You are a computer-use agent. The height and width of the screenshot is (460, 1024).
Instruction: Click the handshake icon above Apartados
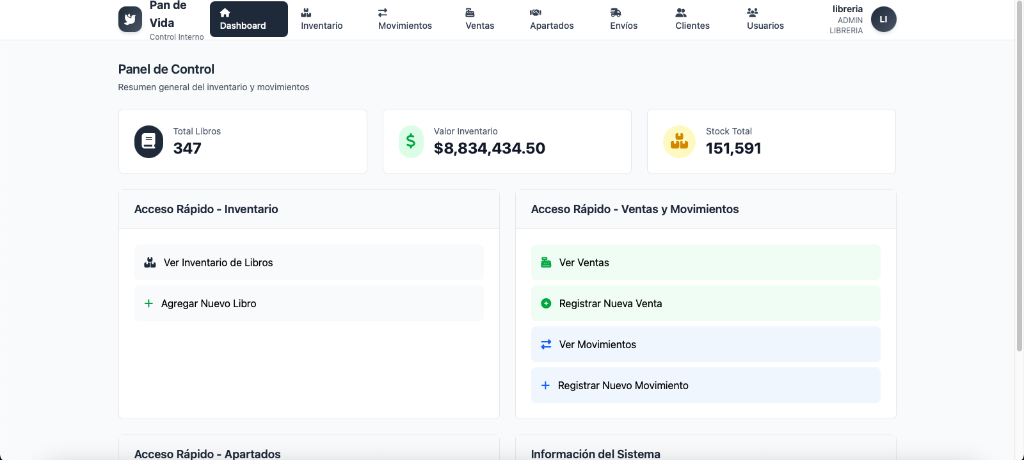[536, 12]
